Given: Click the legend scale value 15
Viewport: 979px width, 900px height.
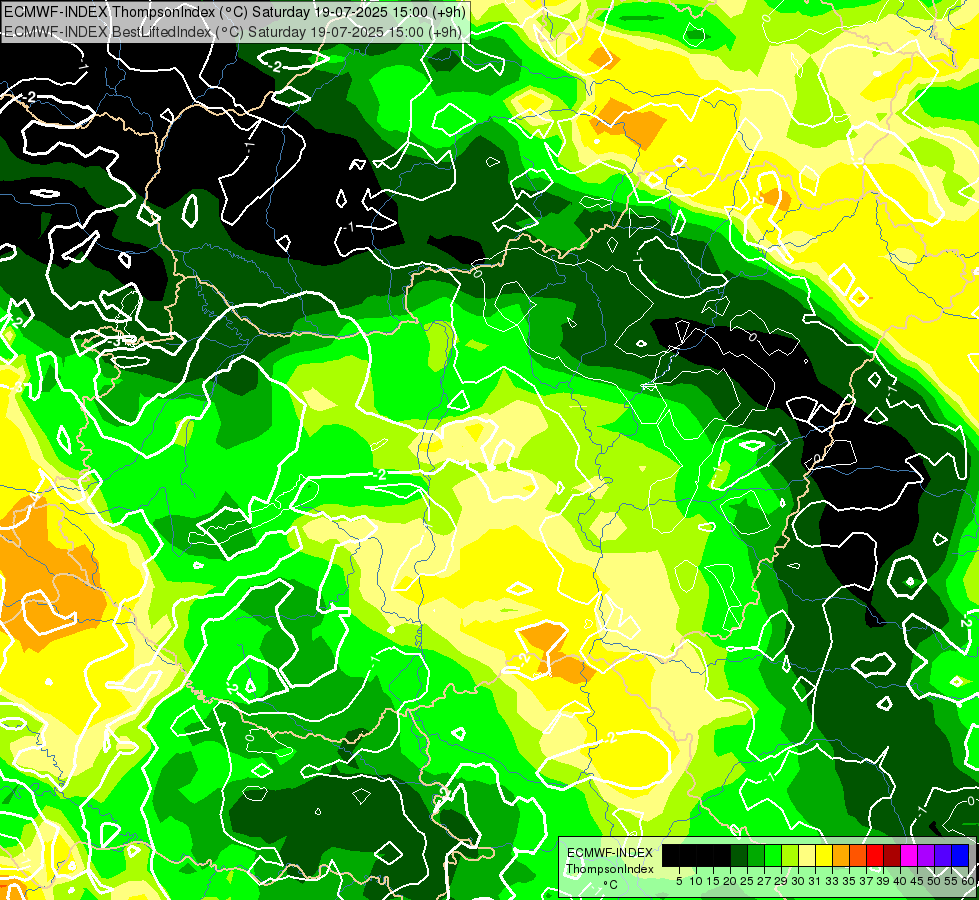Looking at the screenshot, I should point(713,881).
